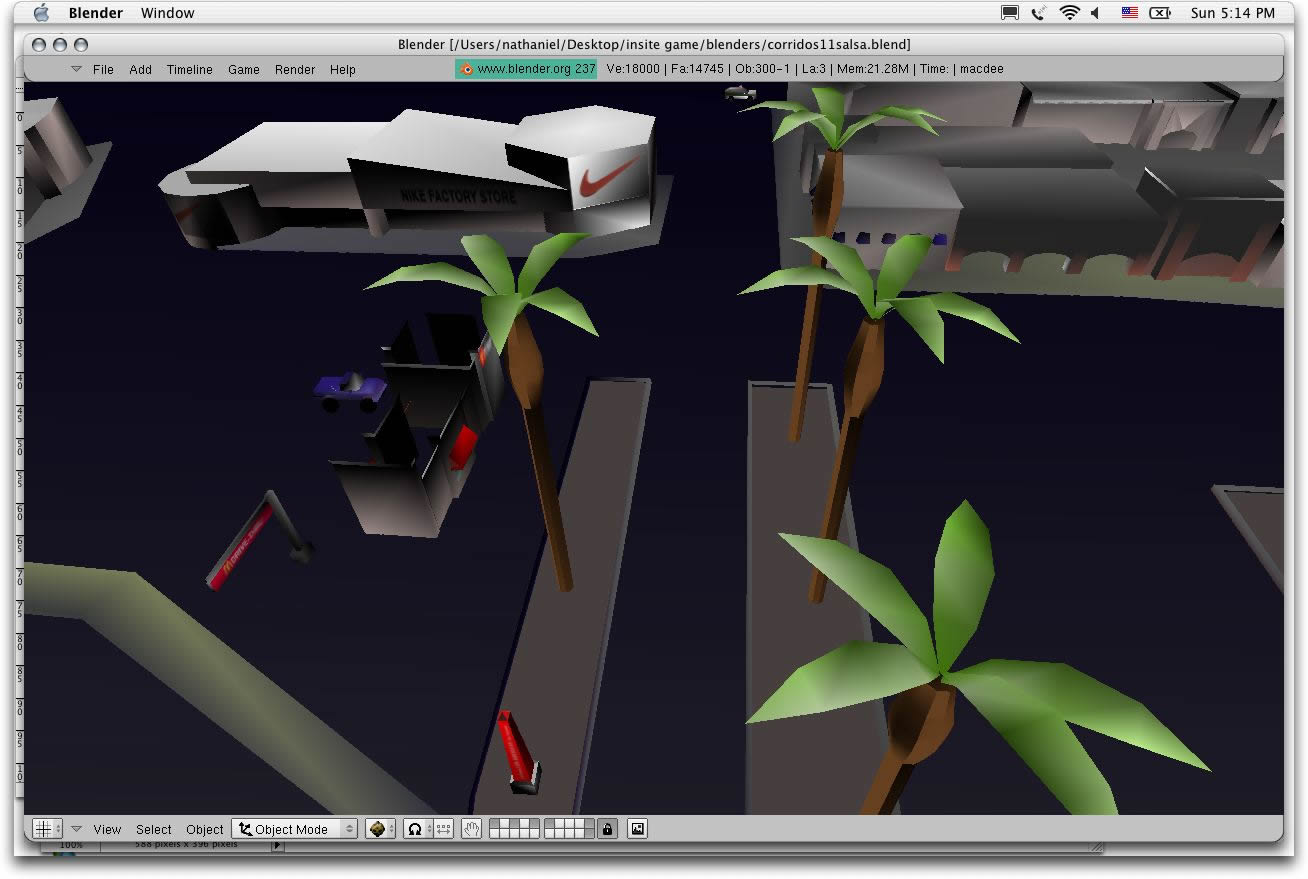
Task: Collapse the 3D view header menus triangle
Action: pos(76,829)
